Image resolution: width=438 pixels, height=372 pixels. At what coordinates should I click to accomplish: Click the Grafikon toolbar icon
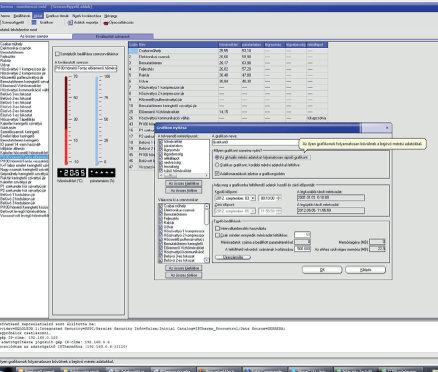tap(34, 22)
